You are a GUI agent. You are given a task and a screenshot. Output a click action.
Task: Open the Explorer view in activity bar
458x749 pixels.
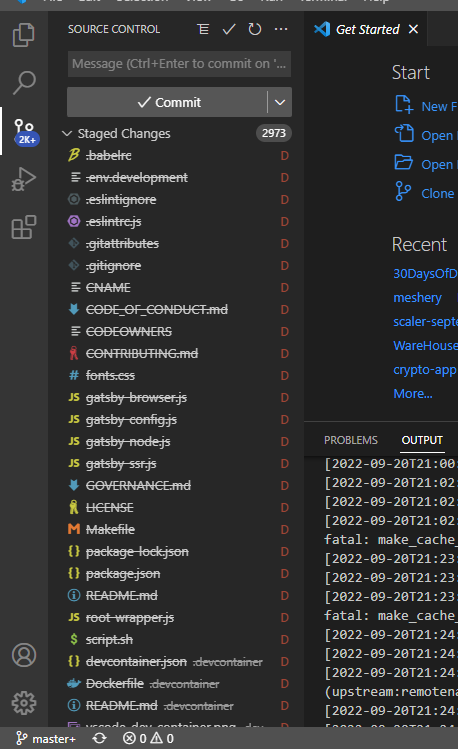[x=24, y=35]
